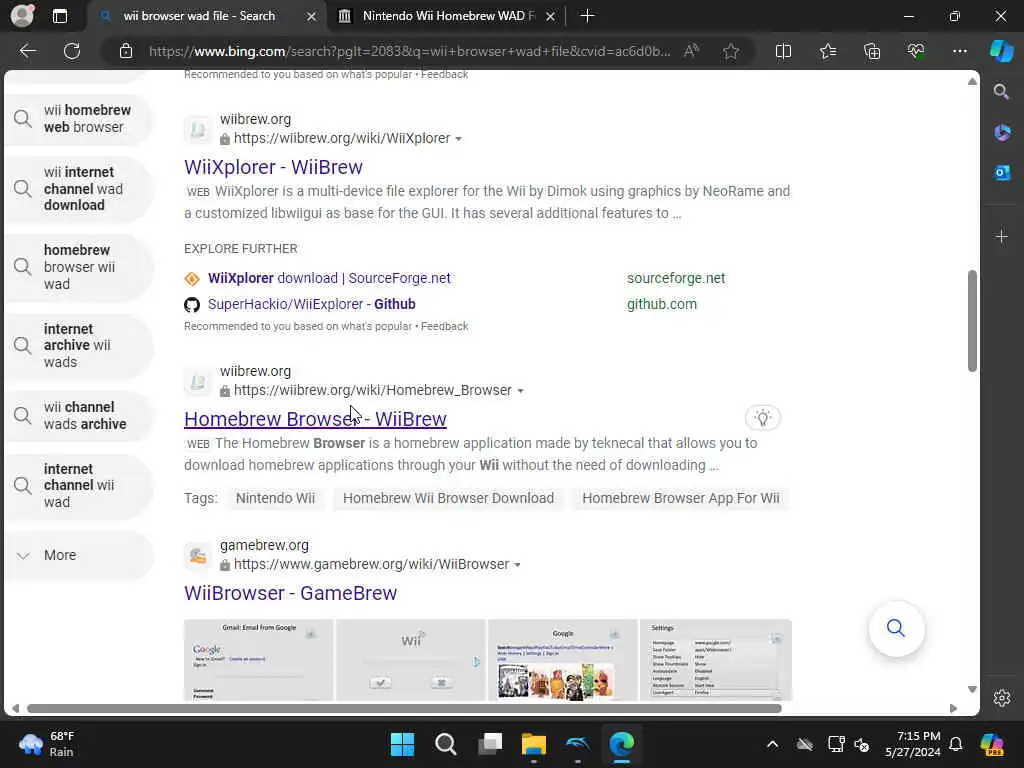Search internet channel wii wad suggestion
Viewport: 1024px width, 768px height.
click(78, 486)
